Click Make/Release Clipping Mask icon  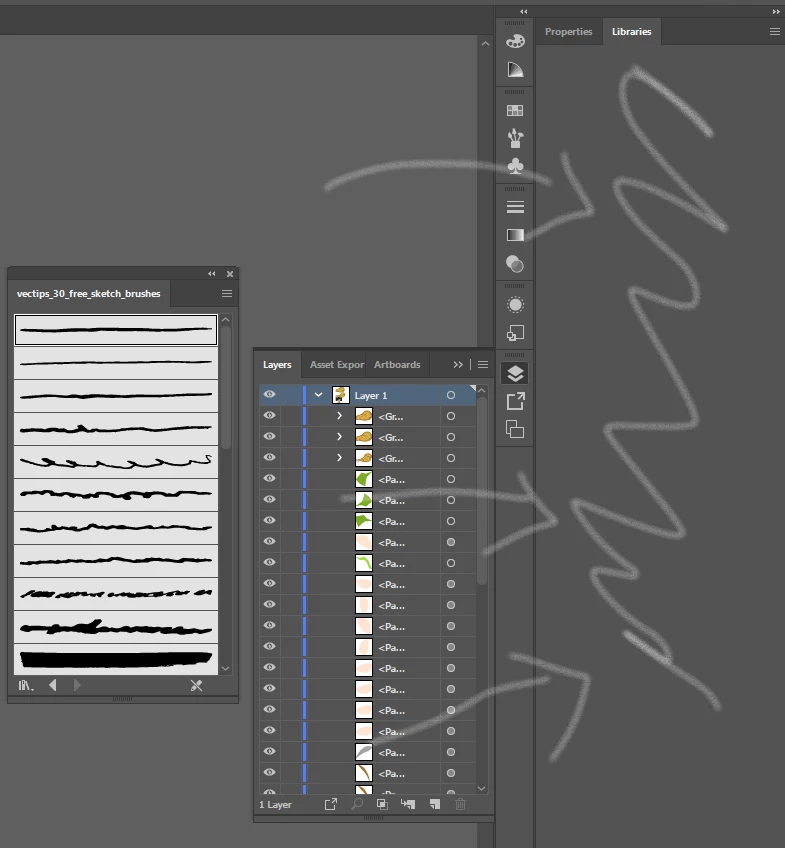coord(382,804)
